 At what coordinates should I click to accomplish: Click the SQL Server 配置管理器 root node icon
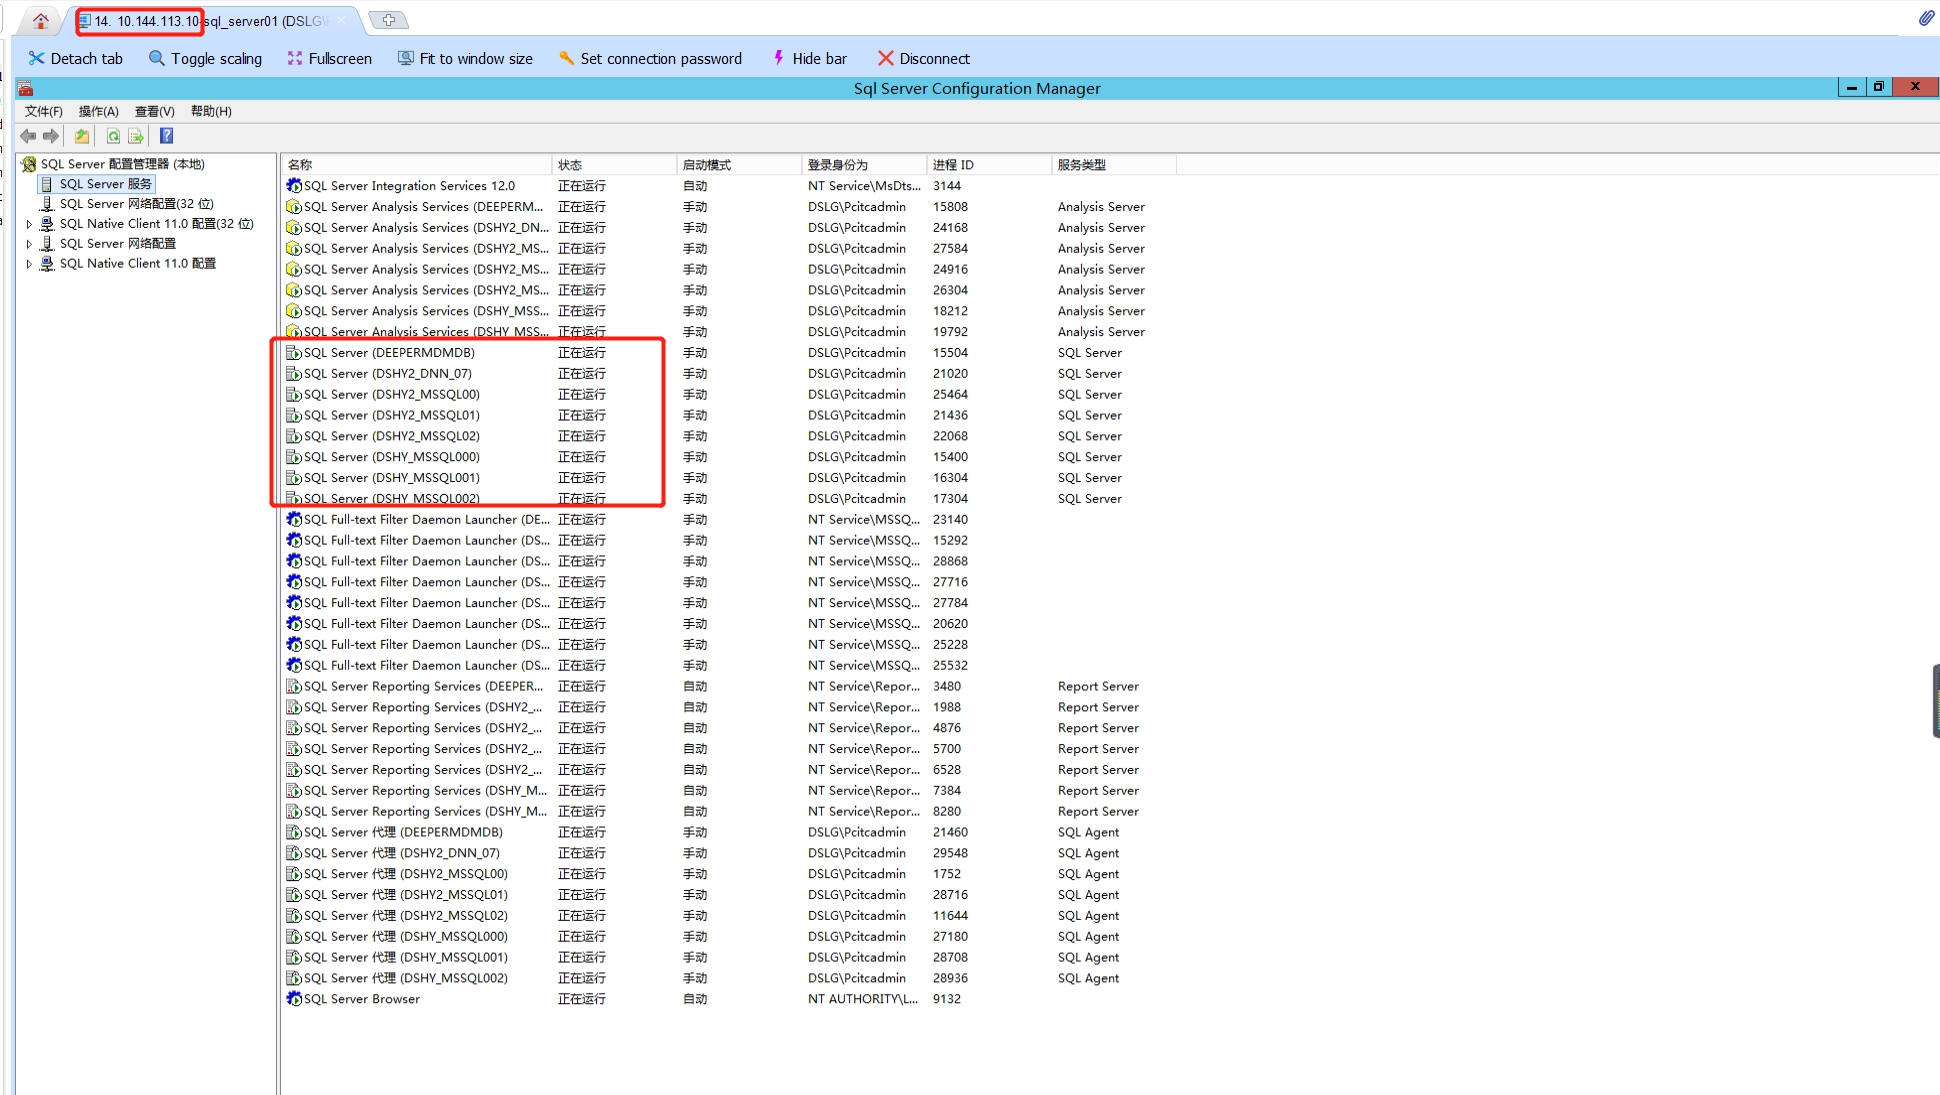pos(29,164)
